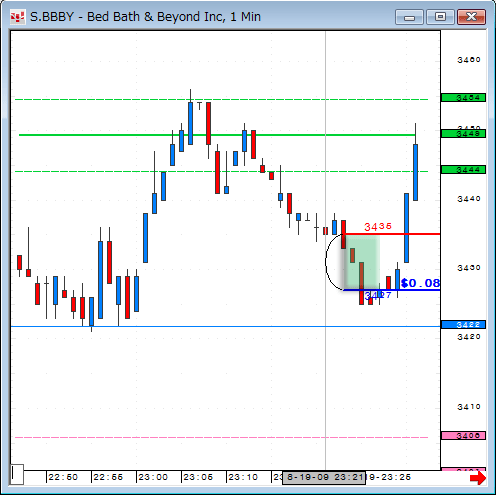496x495 pixels.
Task: Maximize the S.BBBY chart window
Action: (440, 17)
